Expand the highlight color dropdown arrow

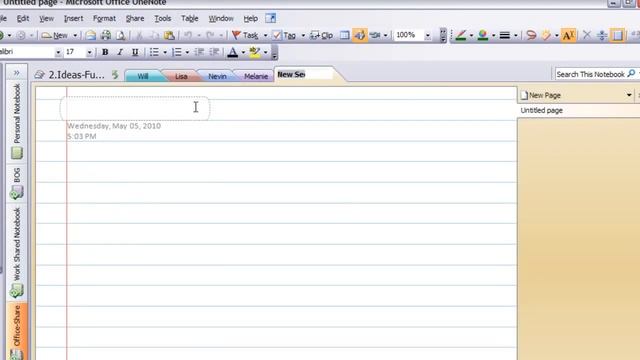265,52
